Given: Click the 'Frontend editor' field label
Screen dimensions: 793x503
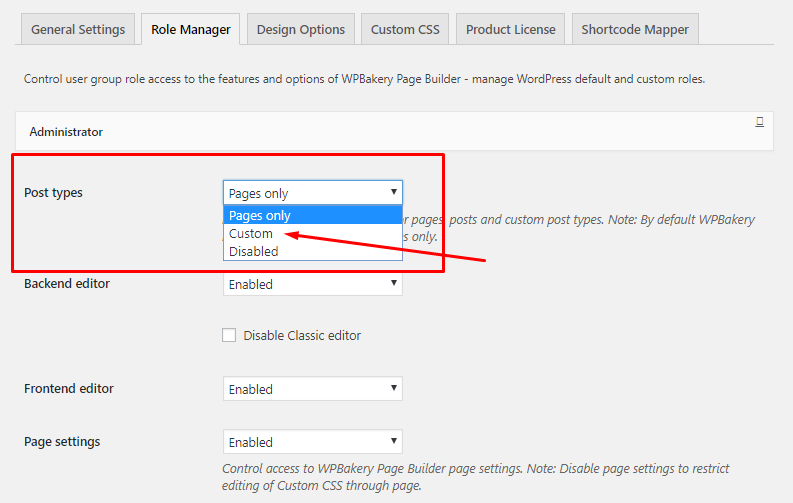Looking at the screenshot, I should pyautogui.click(x=68, y=388).
